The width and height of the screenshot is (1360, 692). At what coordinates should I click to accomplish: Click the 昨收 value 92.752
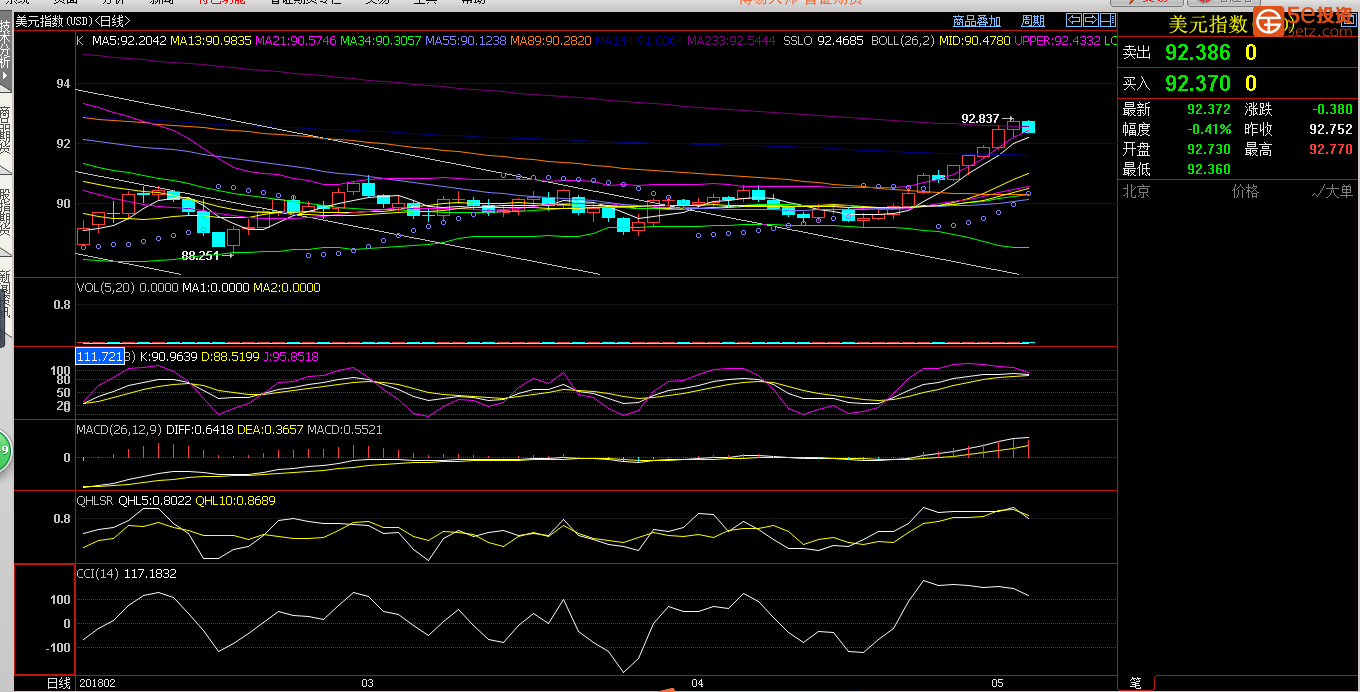tap(1331, 129)
